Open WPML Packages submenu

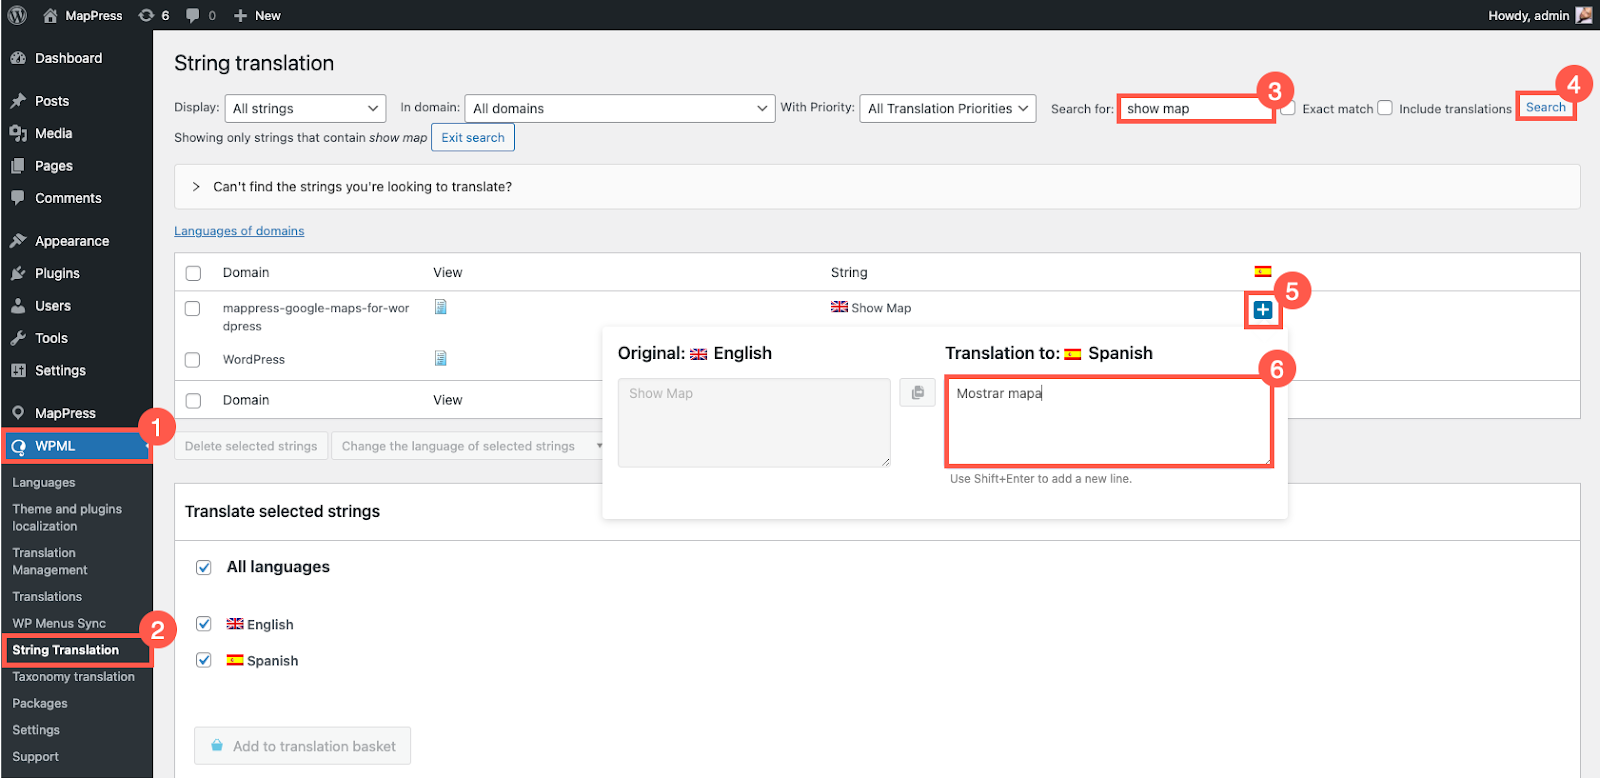point(40,703)
